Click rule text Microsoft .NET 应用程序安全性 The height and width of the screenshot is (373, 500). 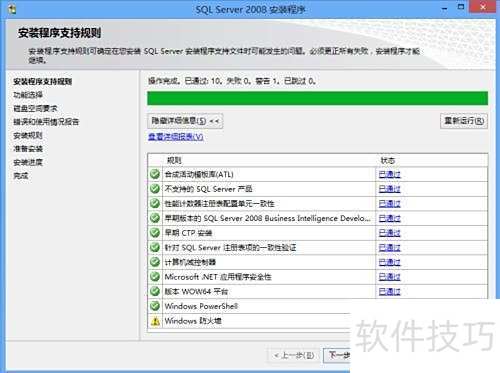pos(218,277)
